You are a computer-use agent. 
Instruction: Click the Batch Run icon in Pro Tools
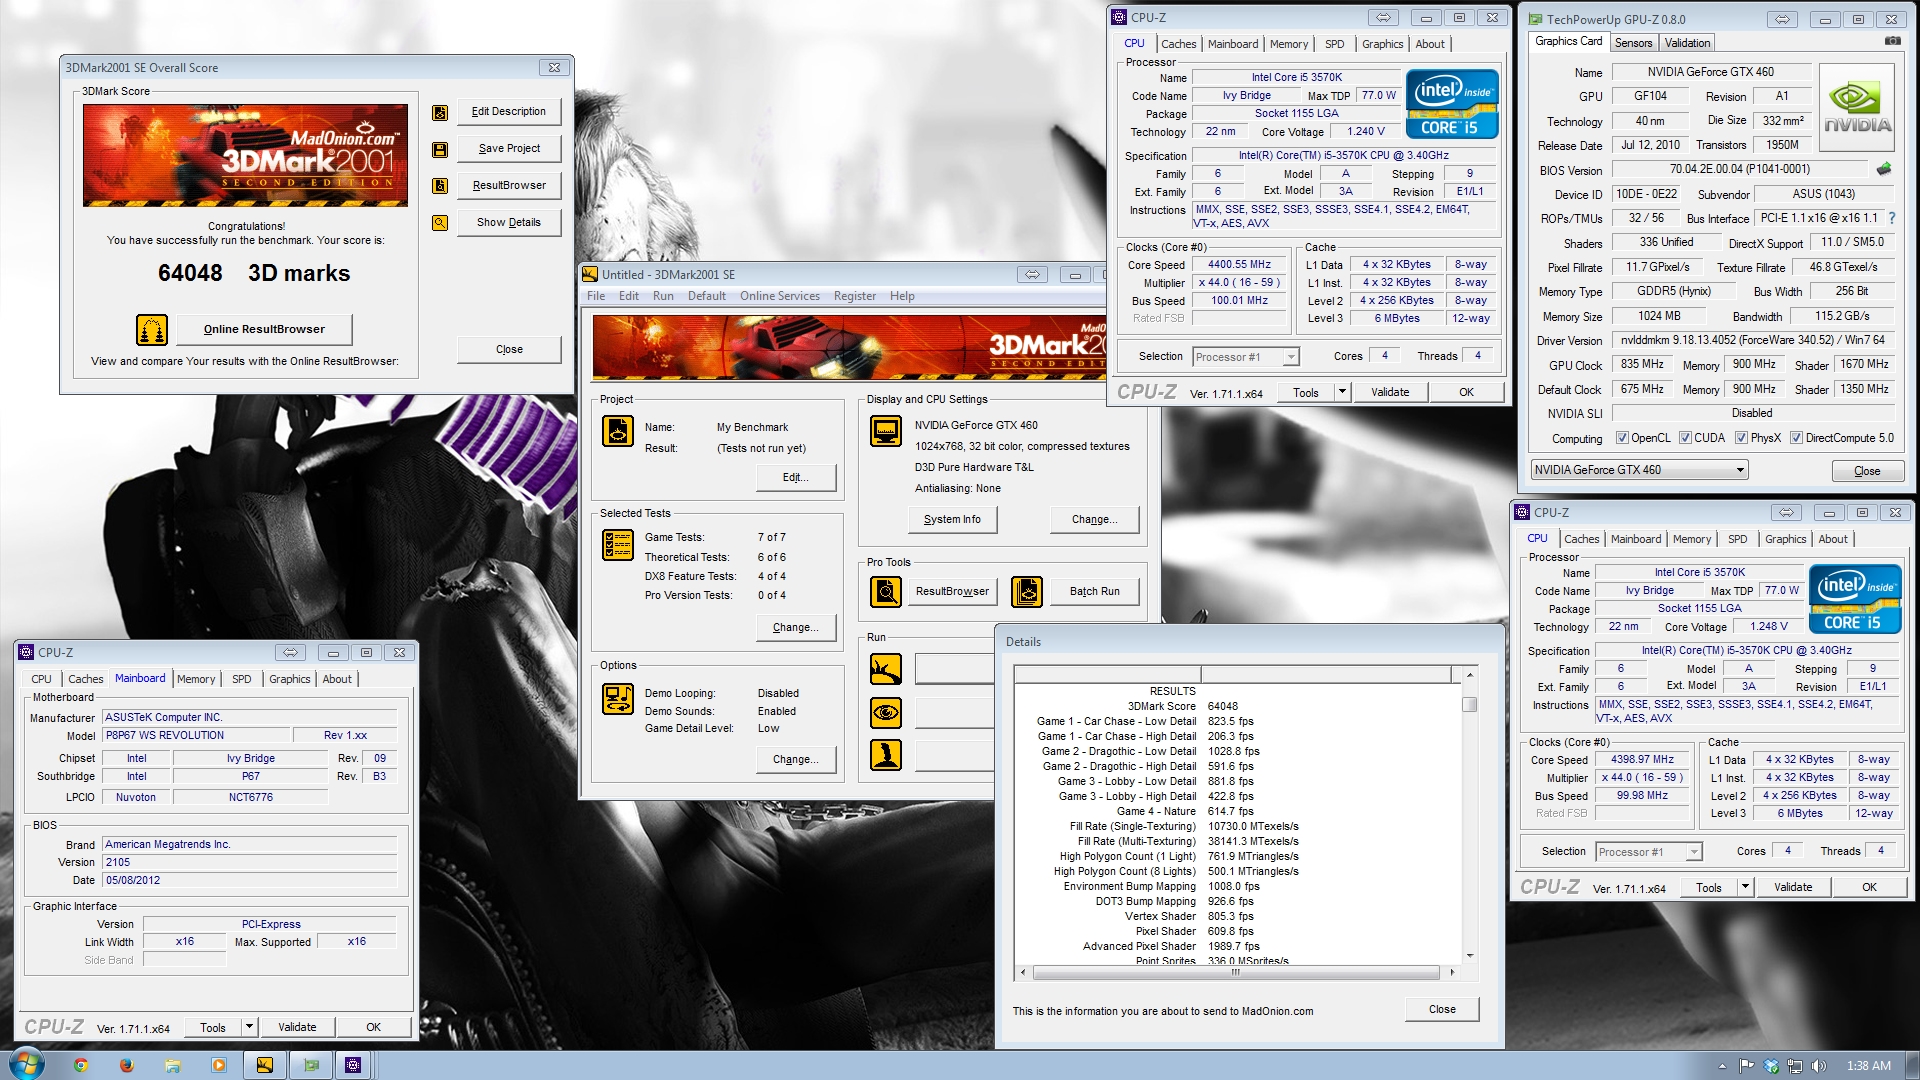[1027, 592]
